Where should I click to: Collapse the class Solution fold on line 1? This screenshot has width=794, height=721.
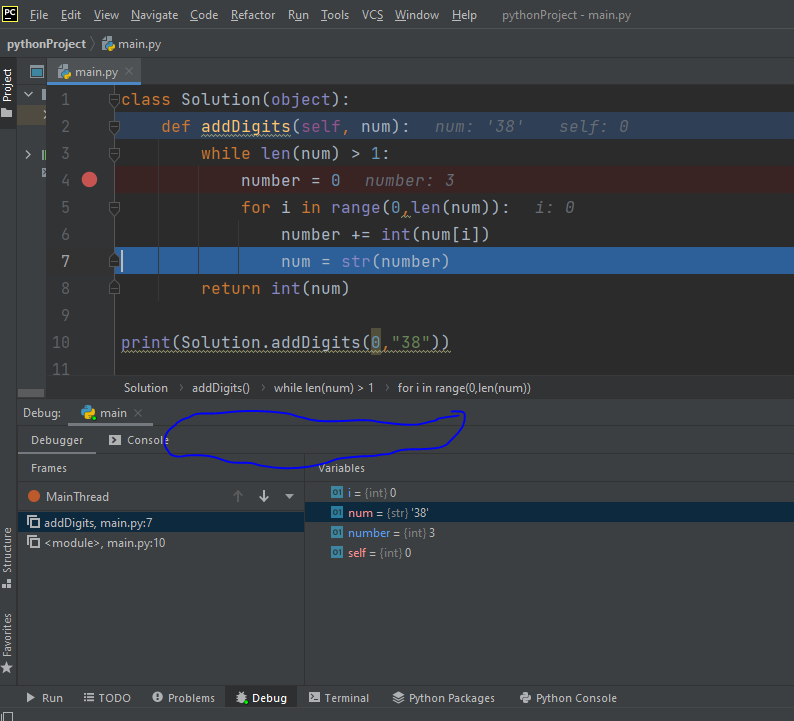click(114, 100)
